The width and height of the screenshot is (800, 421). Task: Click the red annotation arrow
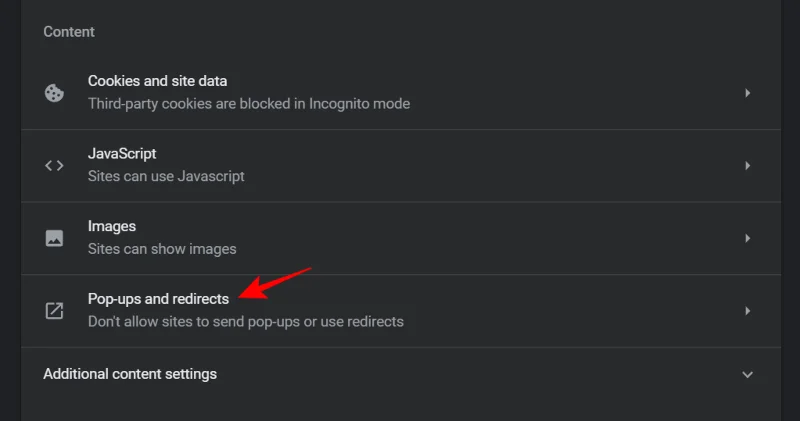tap(279, 283)
